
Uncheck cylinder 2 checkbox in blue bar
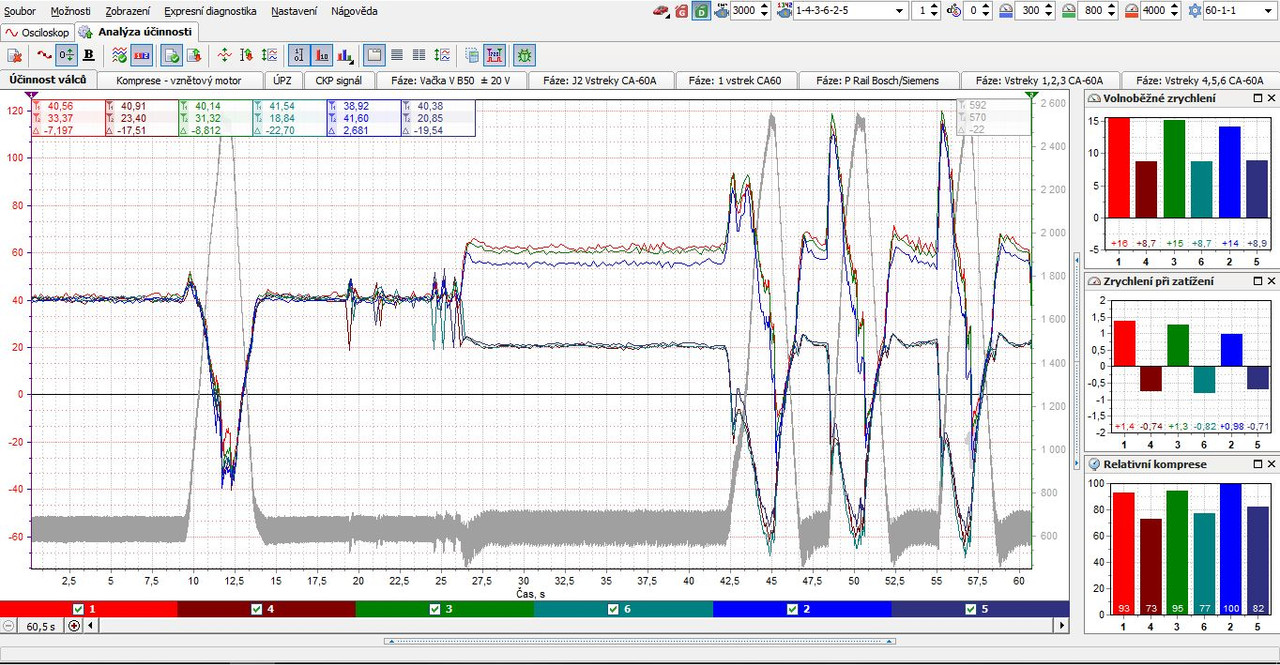(x=792, y=609)
